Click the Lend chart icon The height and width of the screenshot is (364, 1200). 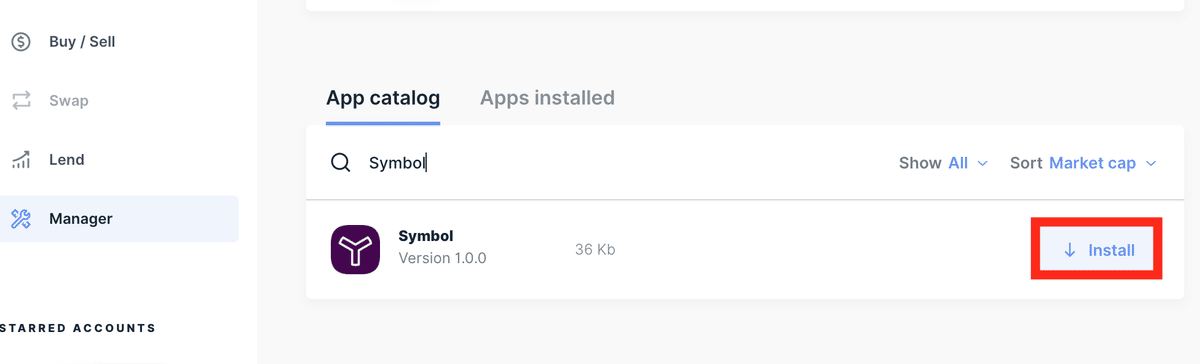[21, 160]
